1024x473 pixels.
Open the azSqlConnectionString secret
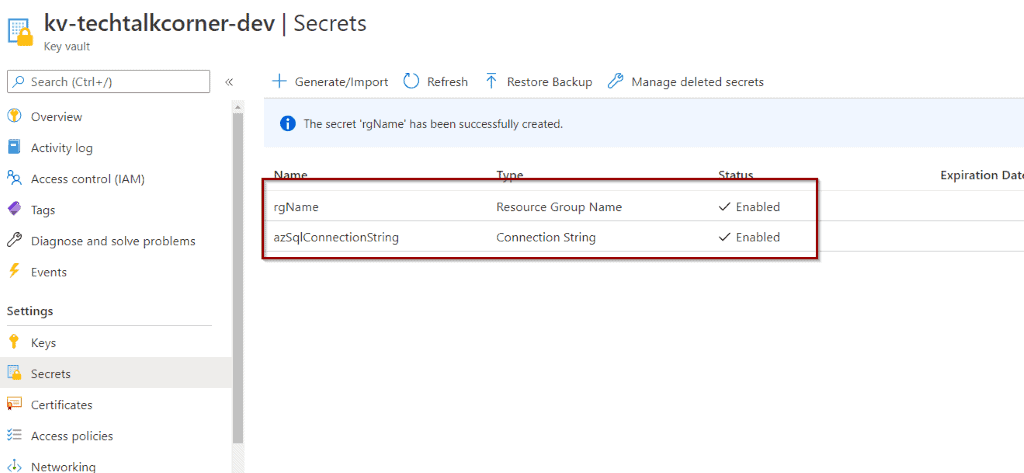point(336,238)
